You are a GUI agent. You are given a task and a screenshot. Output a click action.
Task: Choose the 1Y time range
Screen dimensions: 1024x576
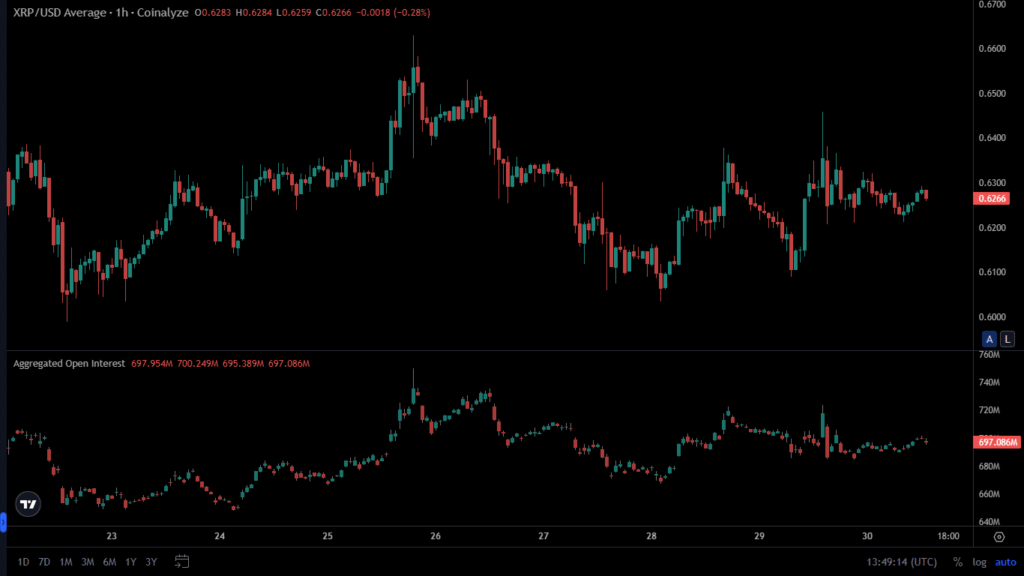(130, 562)
